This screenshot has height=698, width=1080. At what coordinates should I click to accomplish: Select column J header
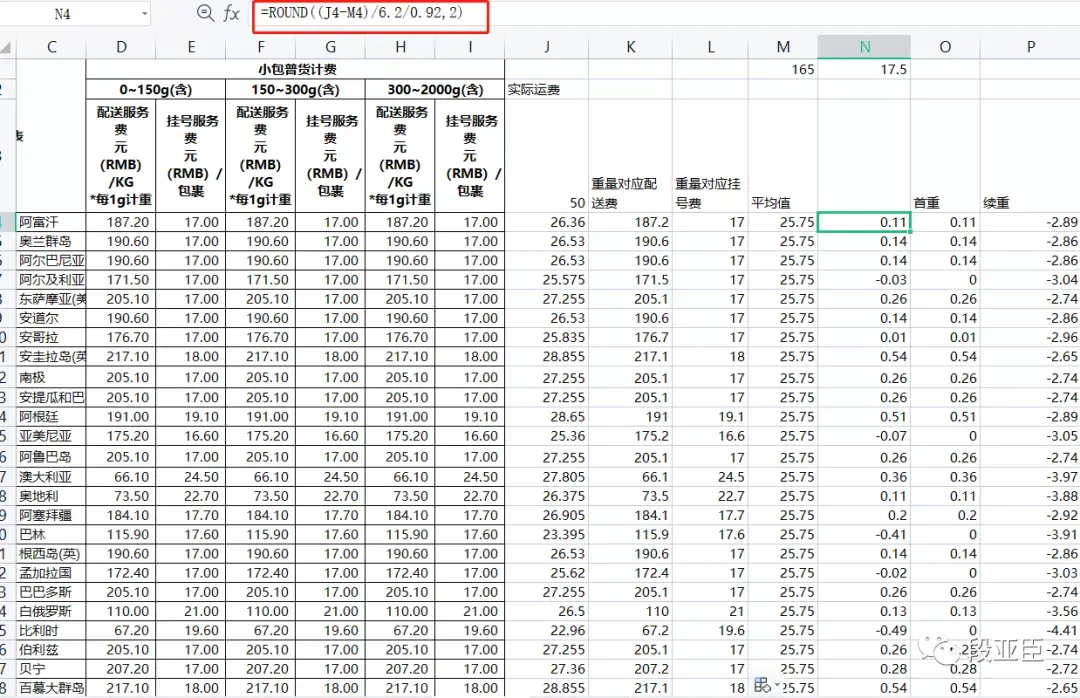[547, 47]
